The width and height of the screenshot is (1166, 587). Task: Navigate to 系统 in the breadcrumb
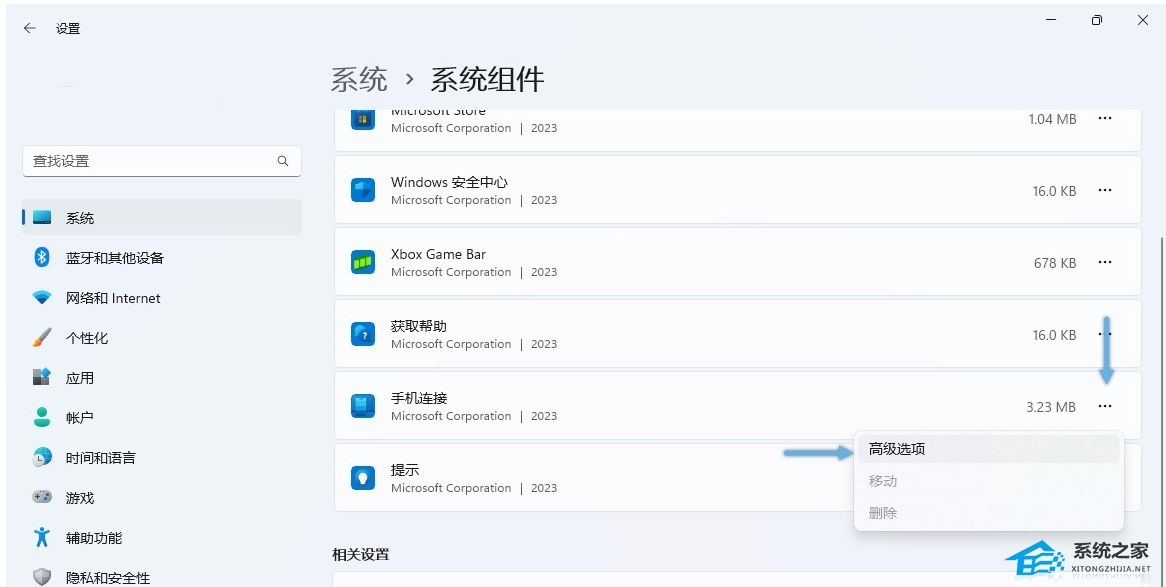359,80
